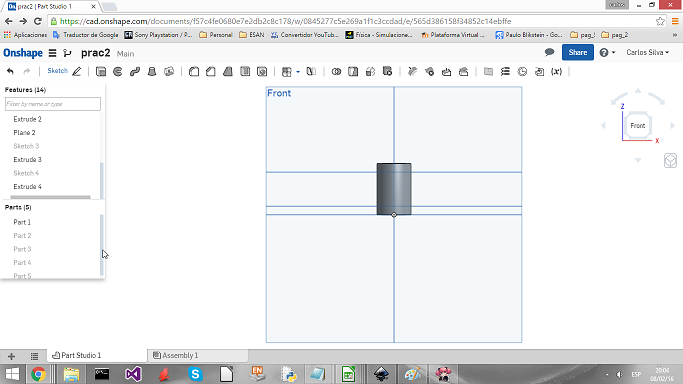
Task: Click the Redo arrow icon
Action: [27, 71]
